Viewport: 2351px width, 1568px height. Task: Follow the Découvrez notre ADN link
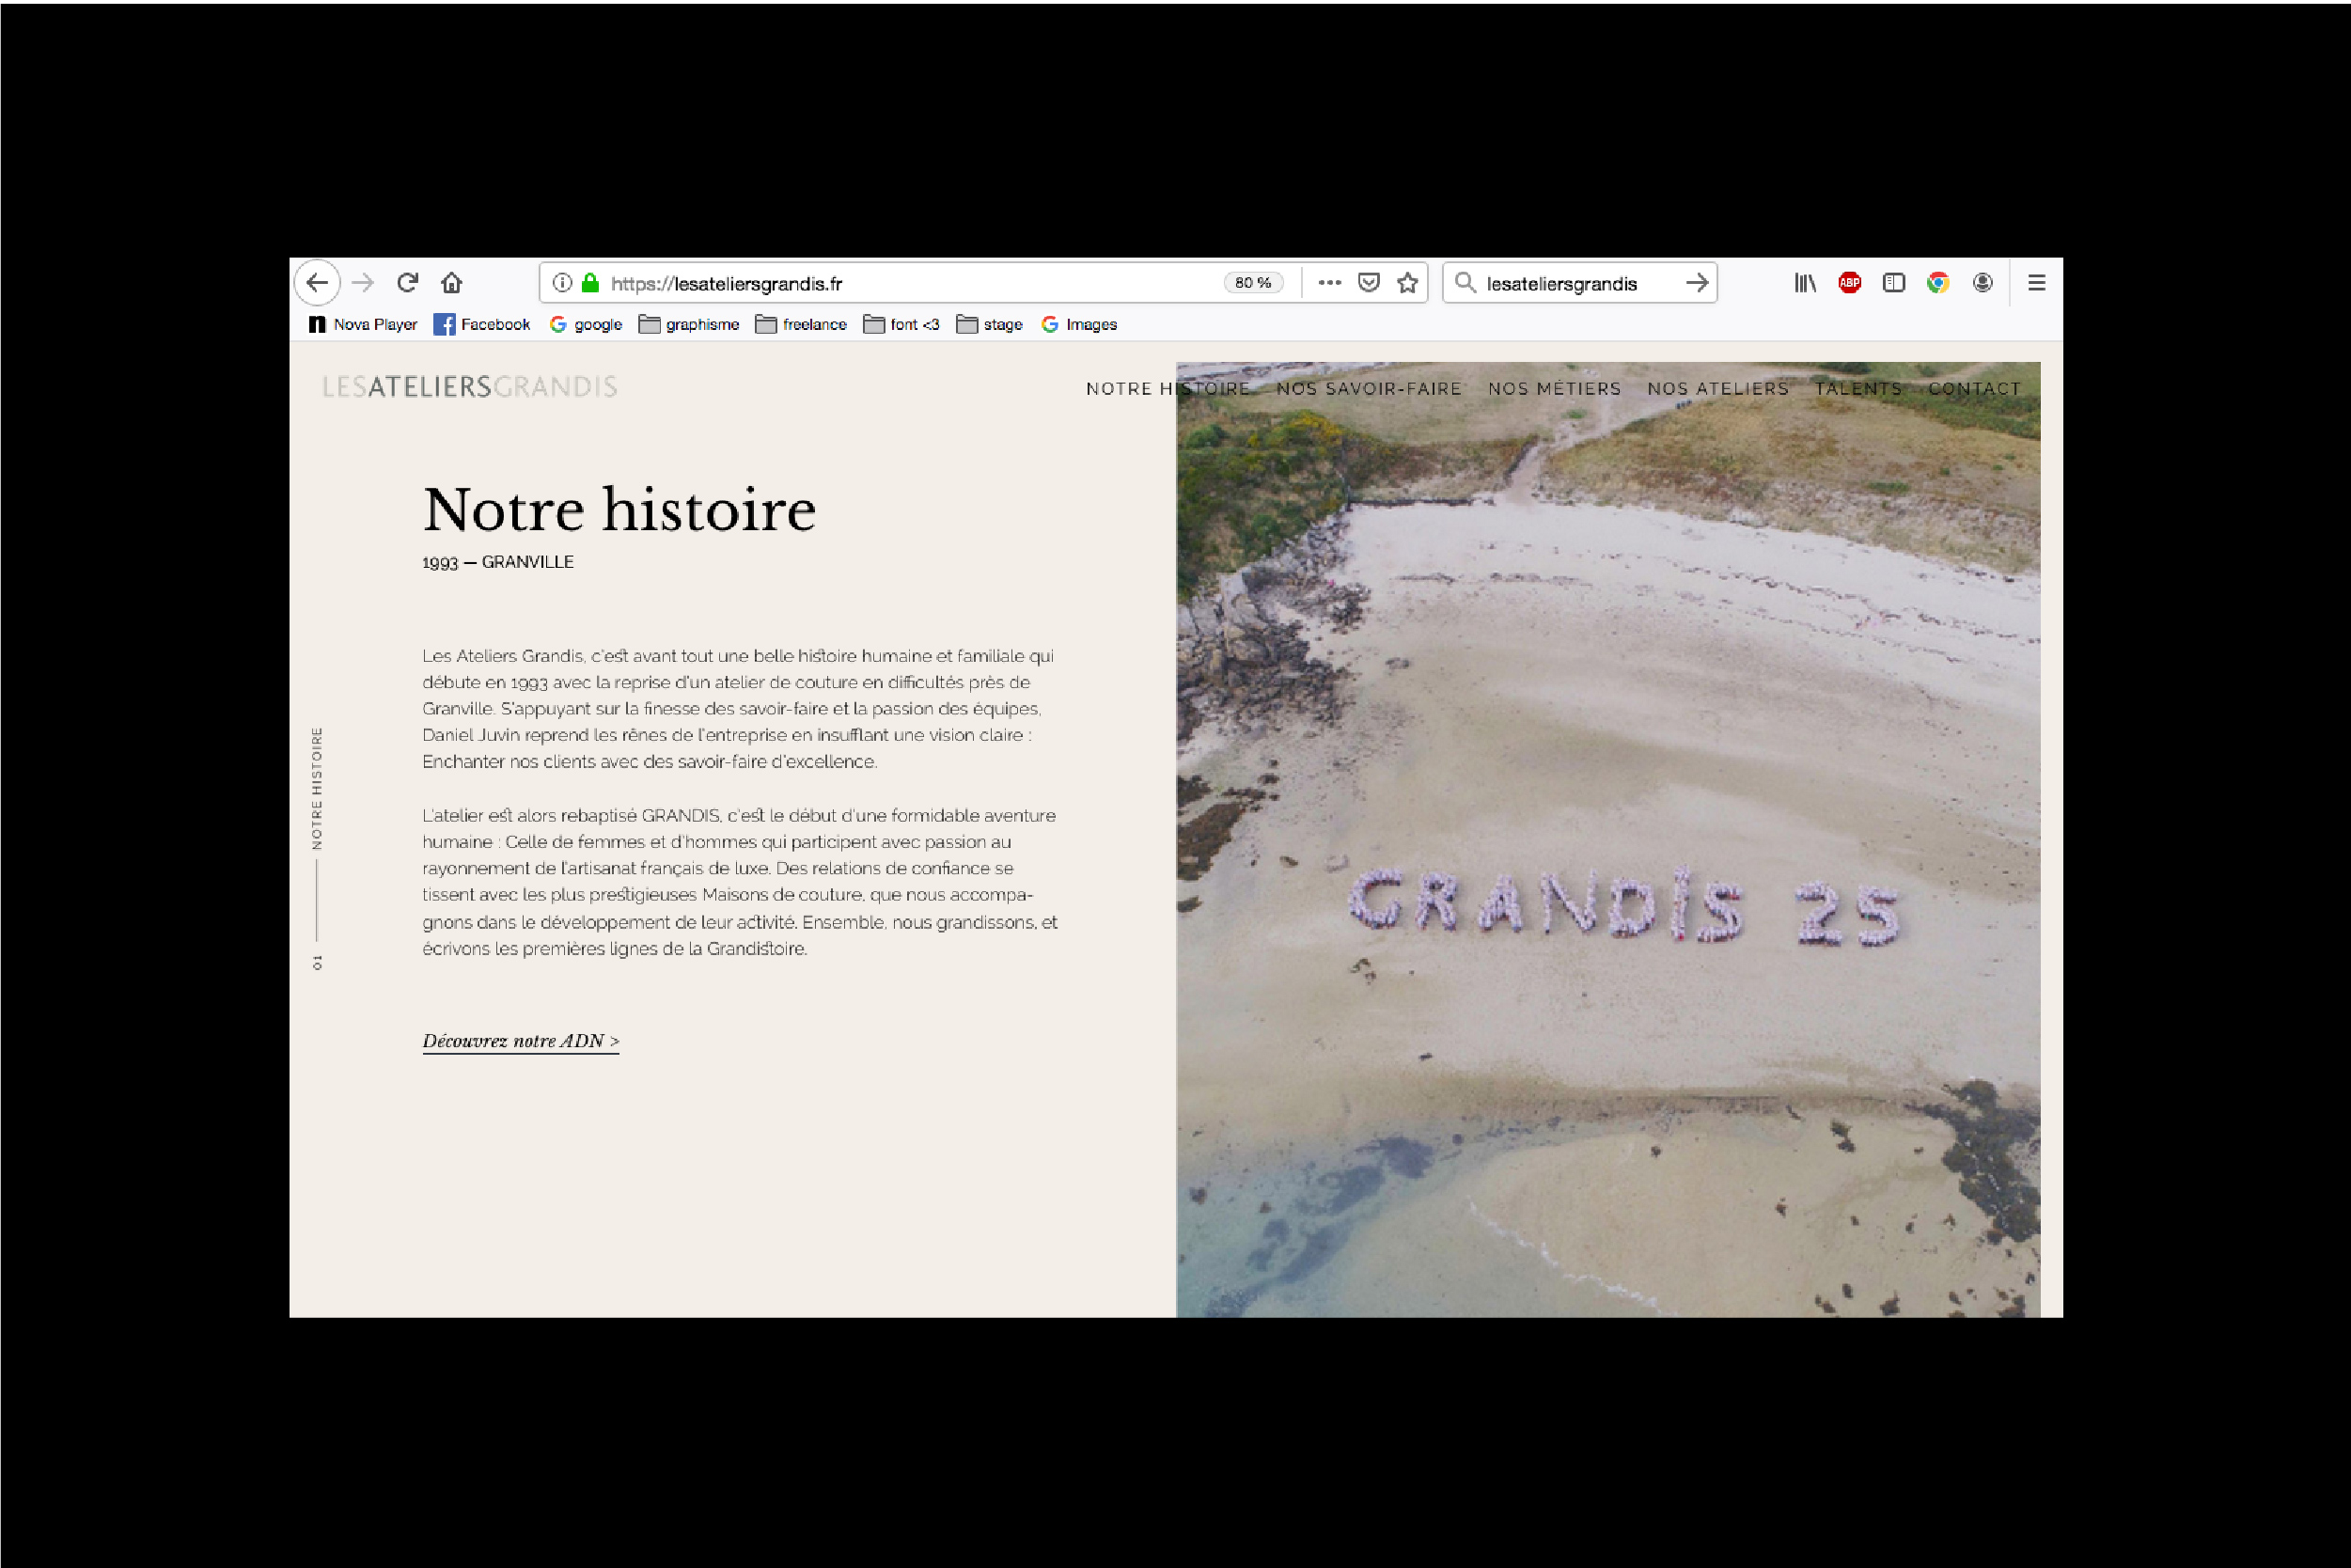(521, 1041)
